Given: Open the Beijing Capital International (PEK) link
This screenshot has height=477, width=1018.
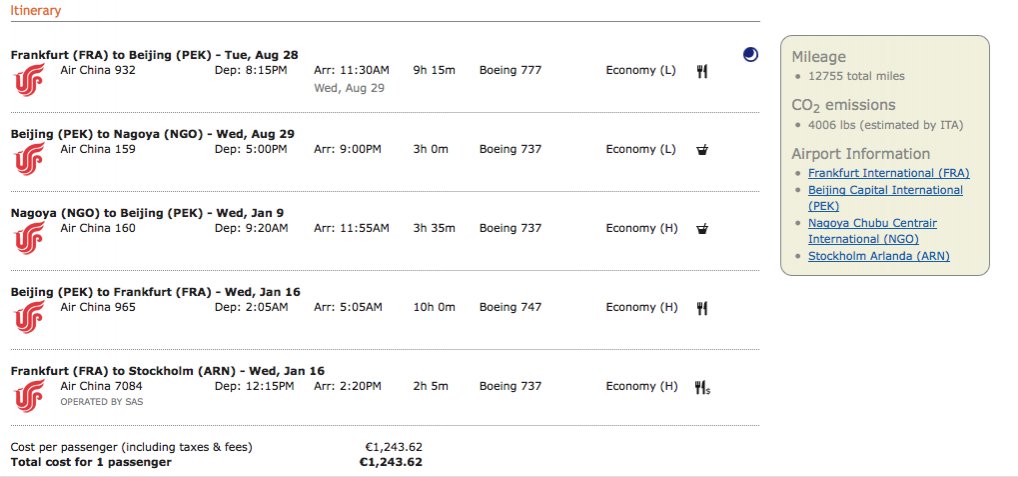Looking at the screenshot, I should click(885, 190).
